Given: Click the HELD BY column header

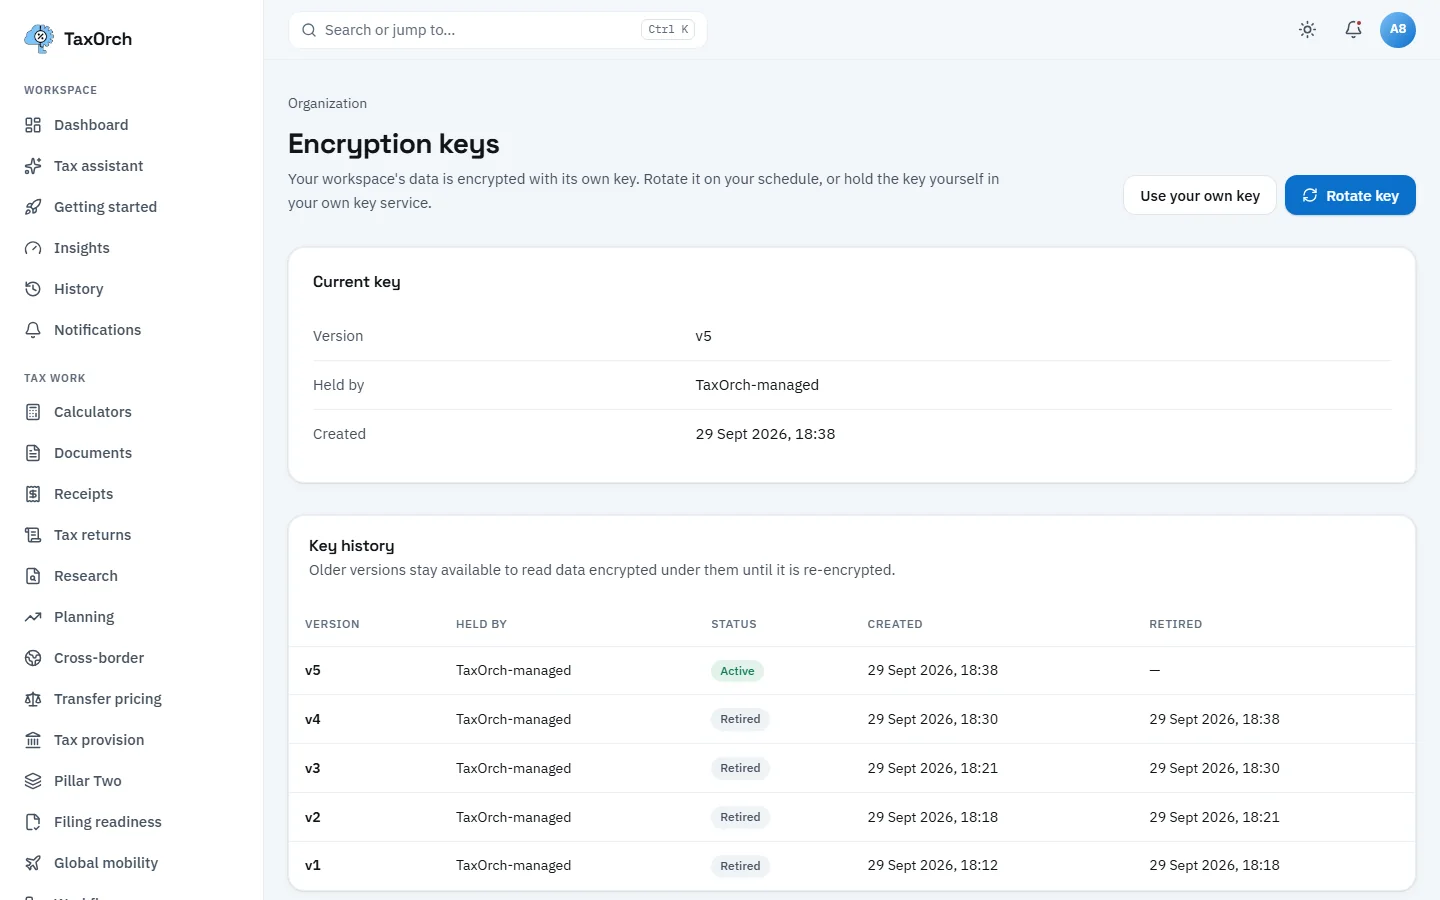Looking at the screenshot, I should [481, 624].
